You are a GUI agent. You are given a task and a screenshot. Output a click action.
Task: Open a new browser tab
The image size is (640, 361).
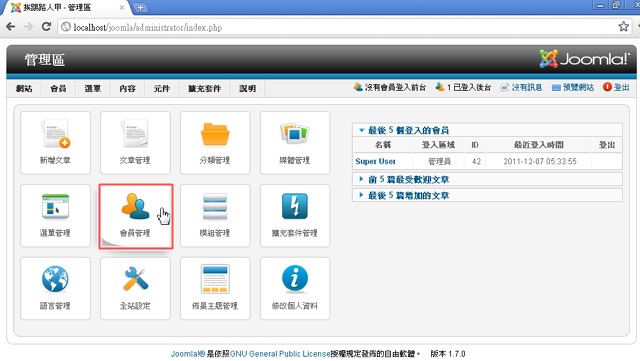(x=140, y=7)
